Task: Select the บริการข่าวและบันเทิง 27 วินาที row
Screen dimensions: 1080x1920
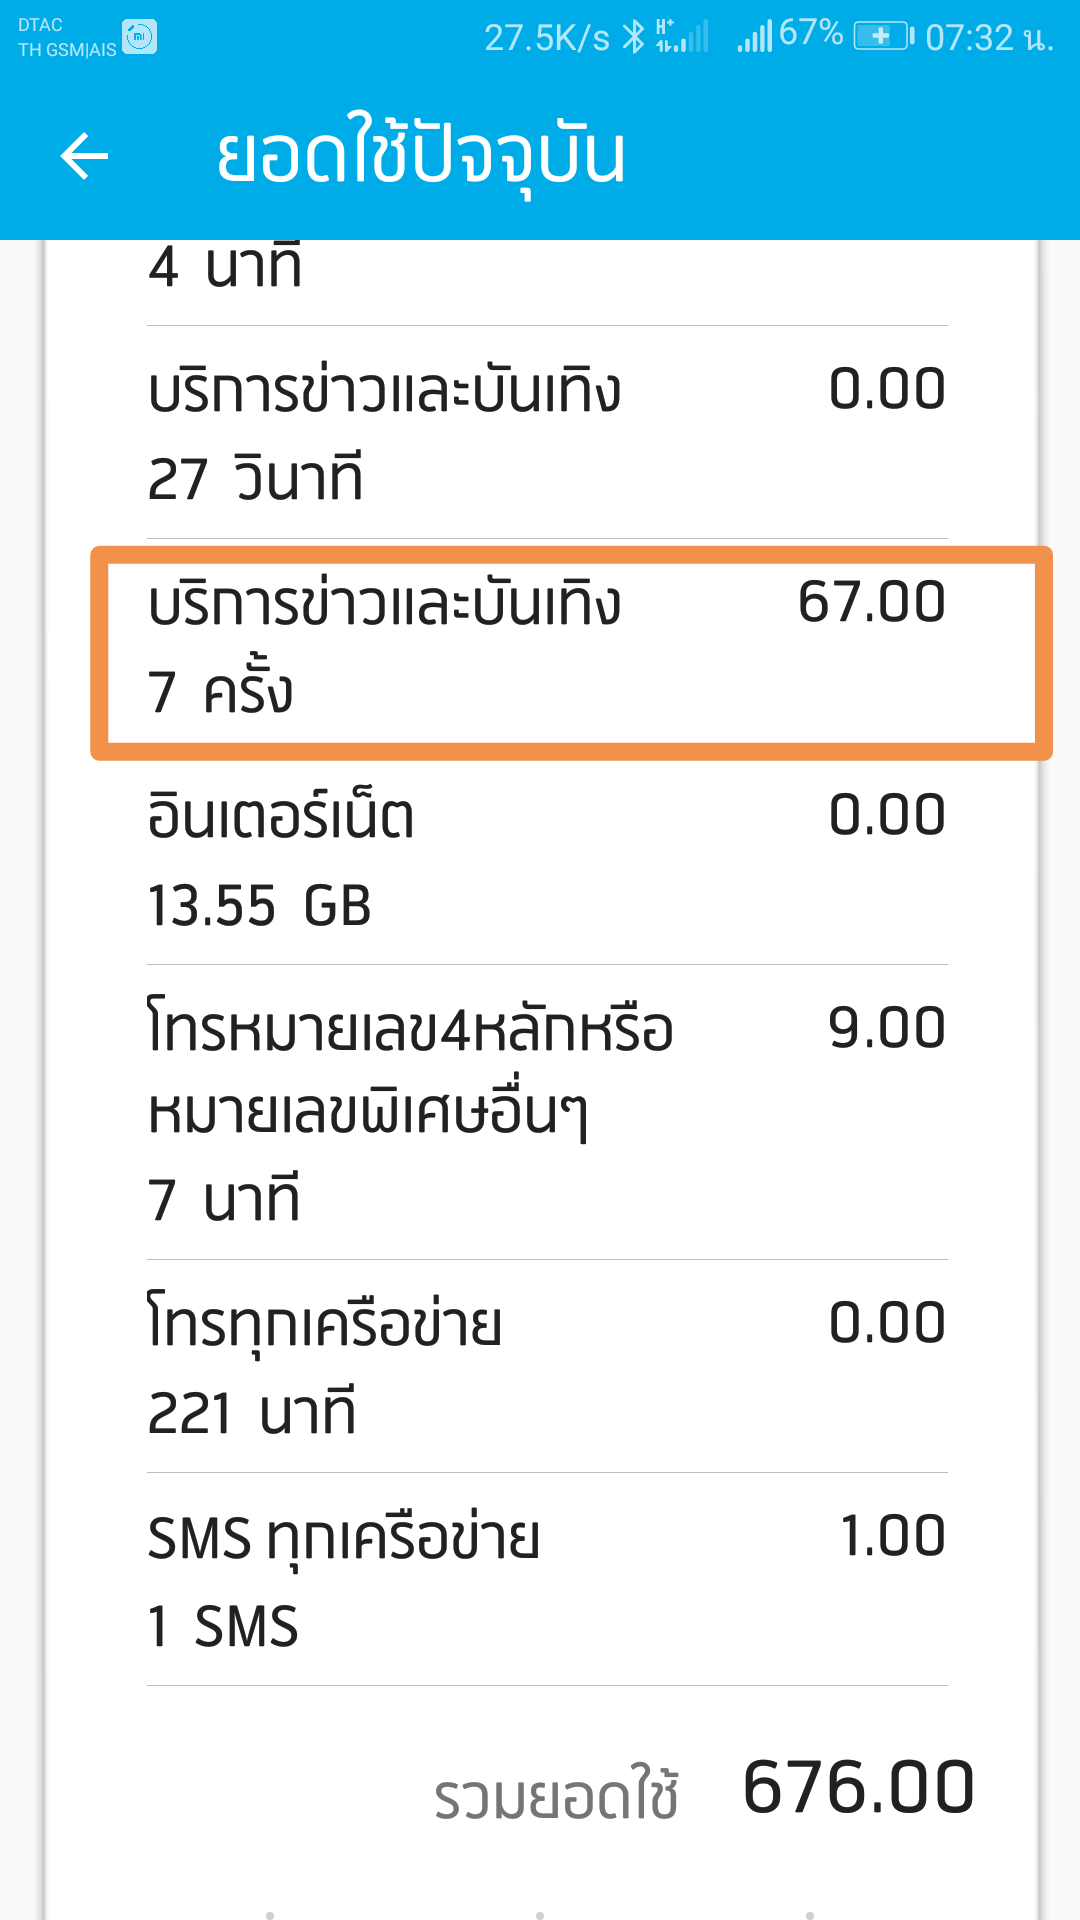Action: (x=547, y=433)
